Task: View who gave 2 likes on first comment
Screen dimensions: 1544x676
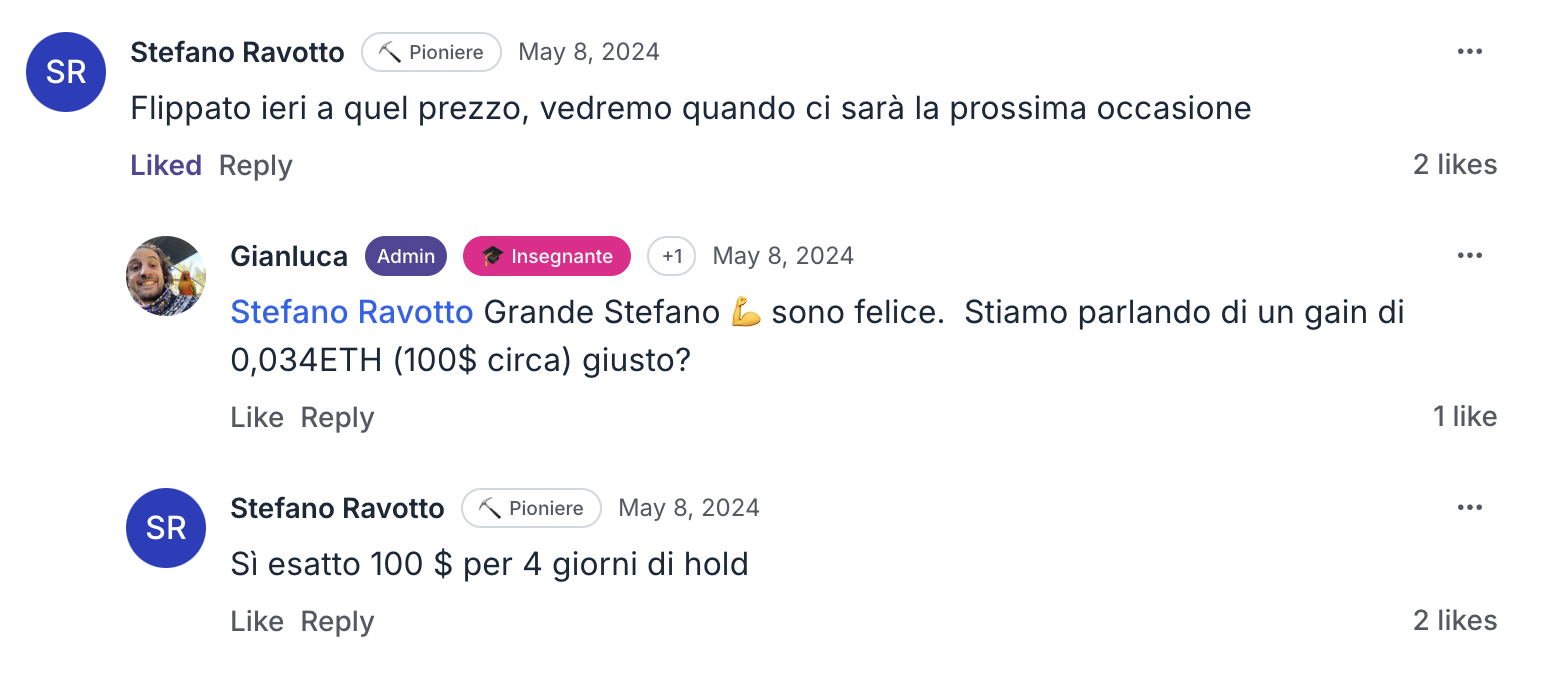Action: coord(1454,165)
